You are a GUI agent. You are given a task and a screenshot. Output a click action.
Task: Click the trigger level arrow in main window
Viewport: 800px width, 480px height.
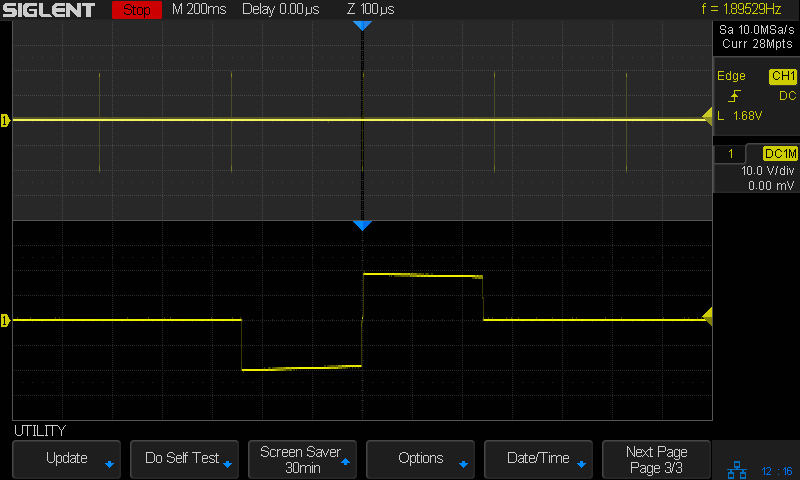[708, 118]
